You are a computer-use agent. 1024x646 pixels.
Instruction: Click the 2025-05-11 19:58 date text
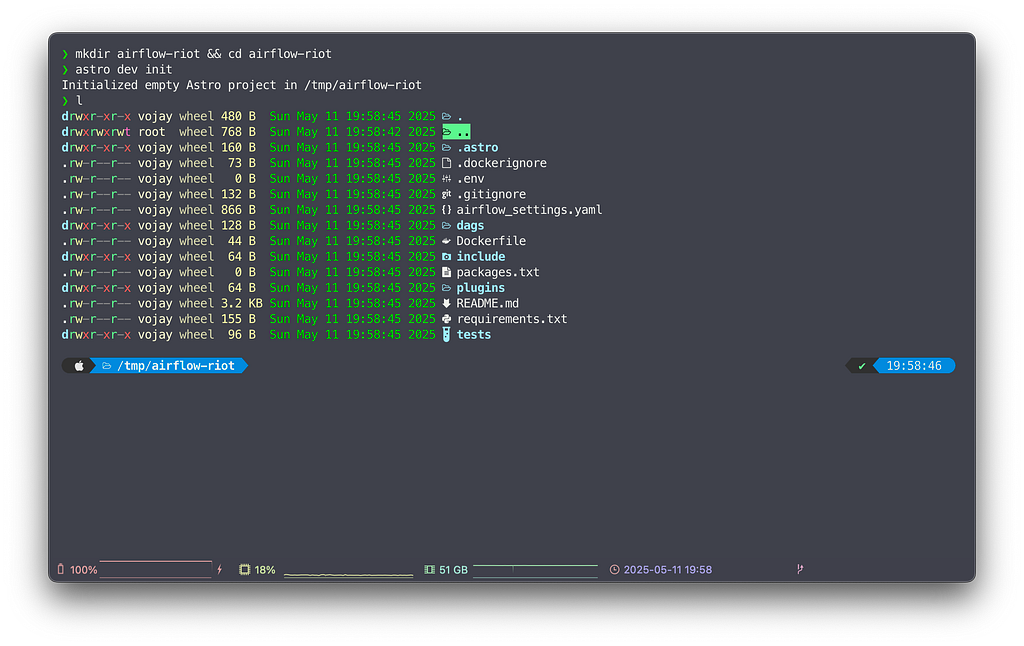[x=667, y=570]
